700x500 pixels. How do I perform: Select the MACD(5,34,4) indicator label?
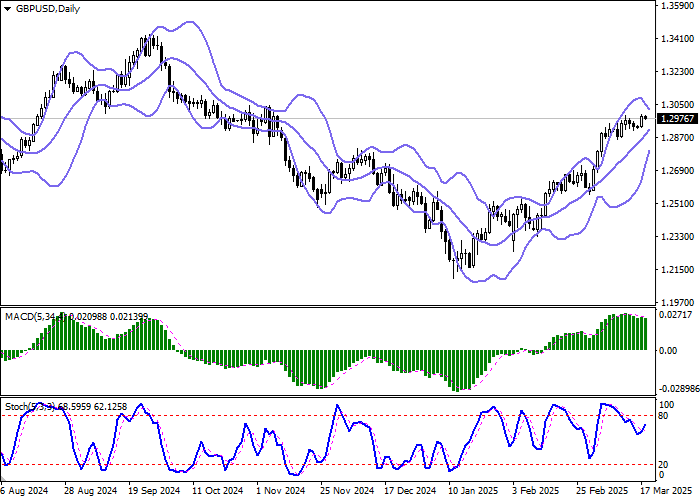click(x=36, y=317)
